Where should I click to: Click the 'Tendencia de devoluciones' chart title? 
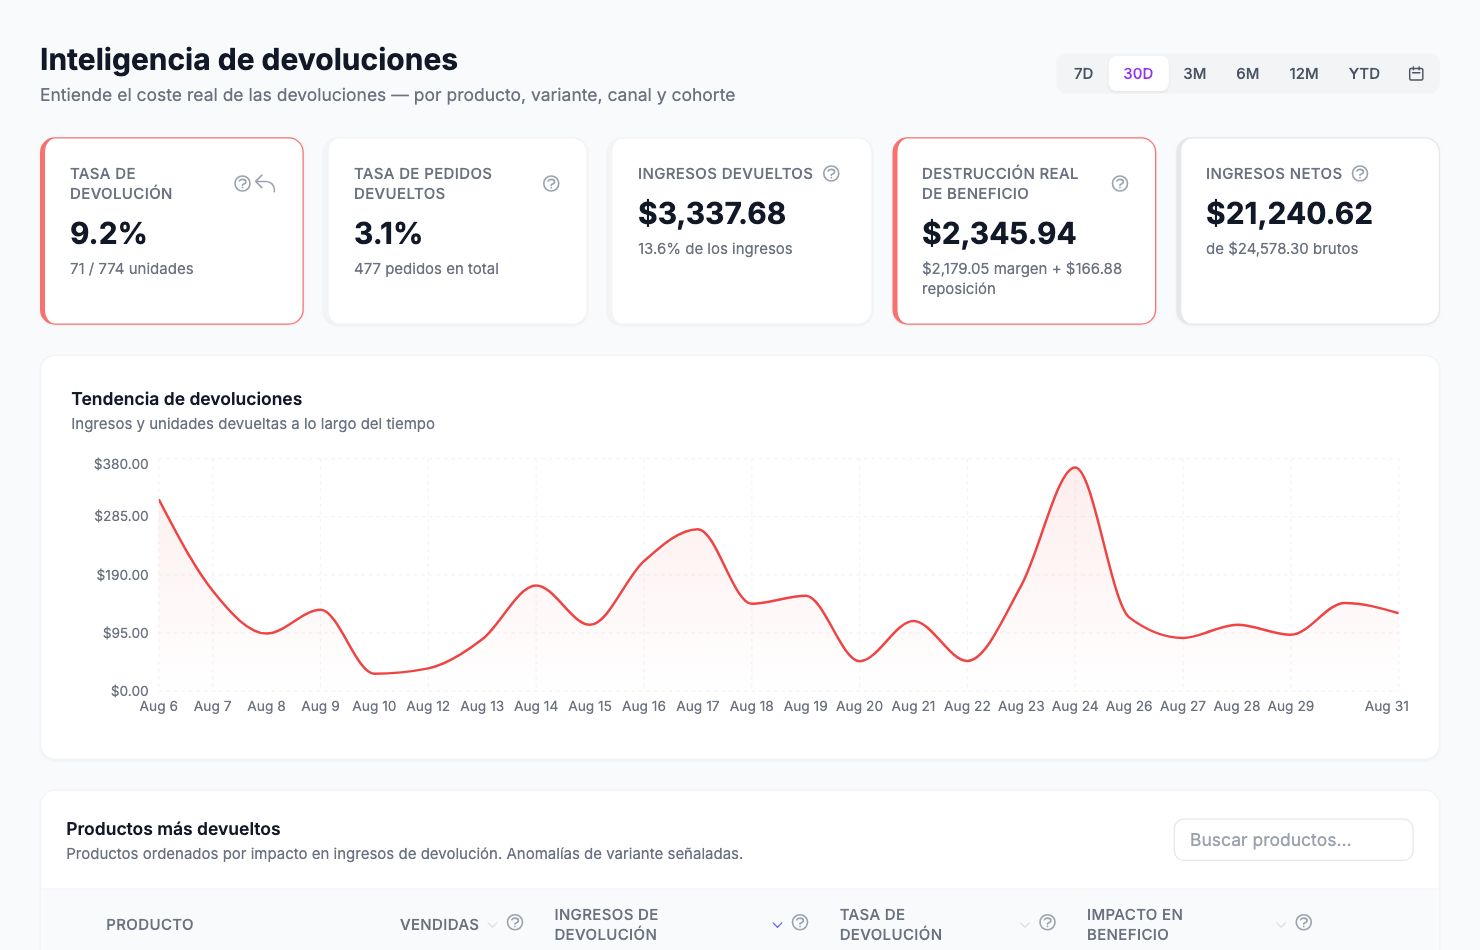coord(187,399)
